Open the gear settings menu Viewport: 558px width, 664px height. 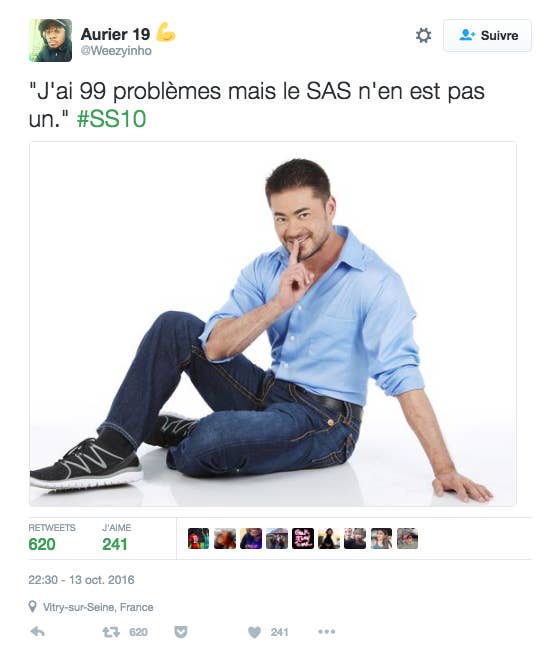[423, 35]
